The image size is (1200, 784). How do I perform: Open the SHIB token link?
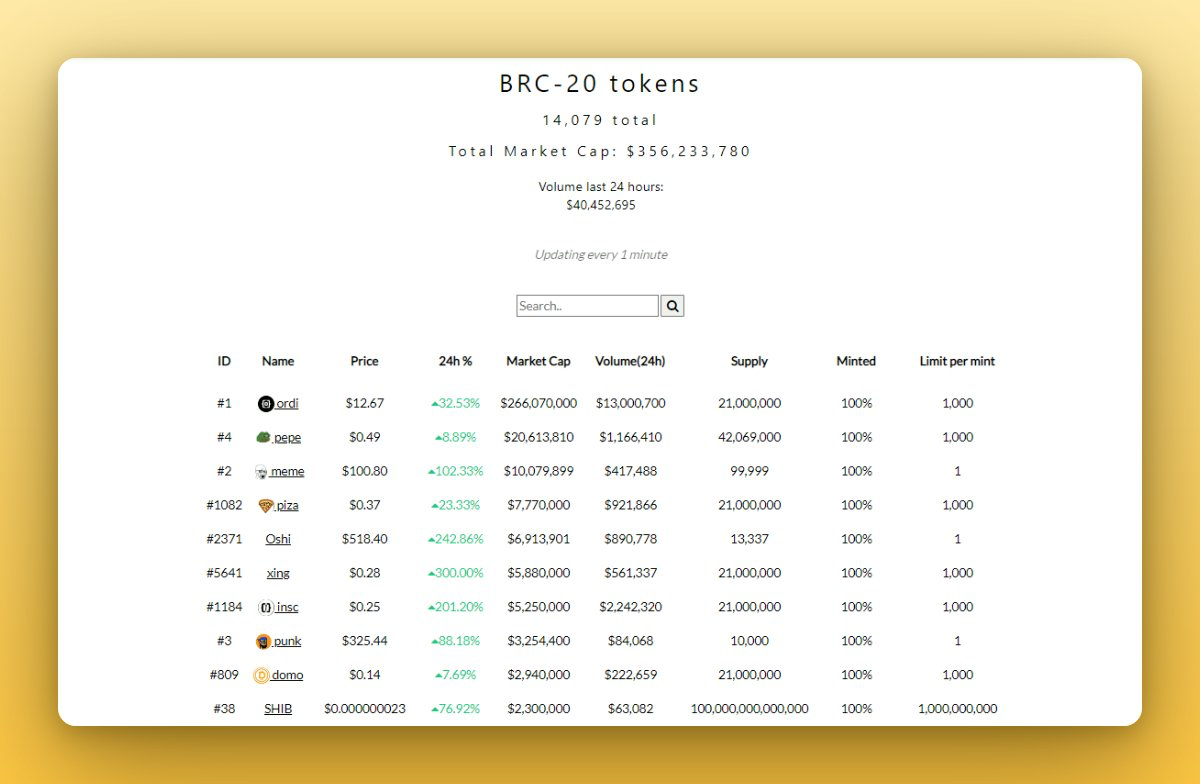click(277, 709)
